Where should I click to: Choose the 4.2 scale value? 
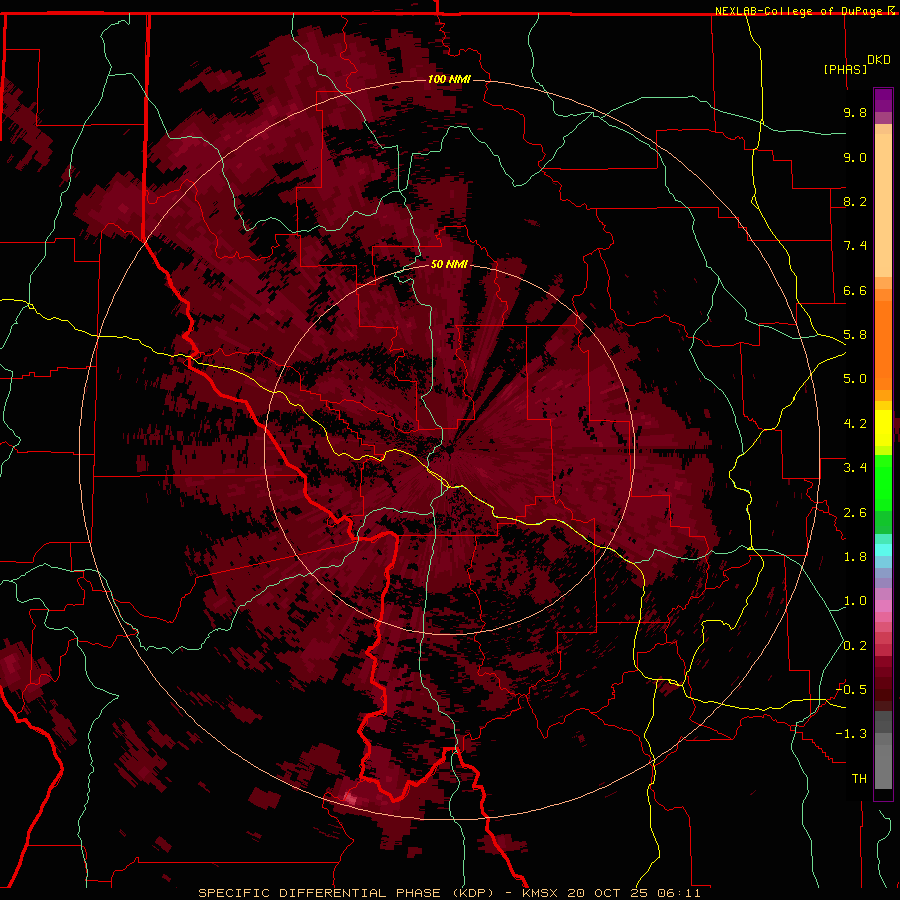pos(855,424)
